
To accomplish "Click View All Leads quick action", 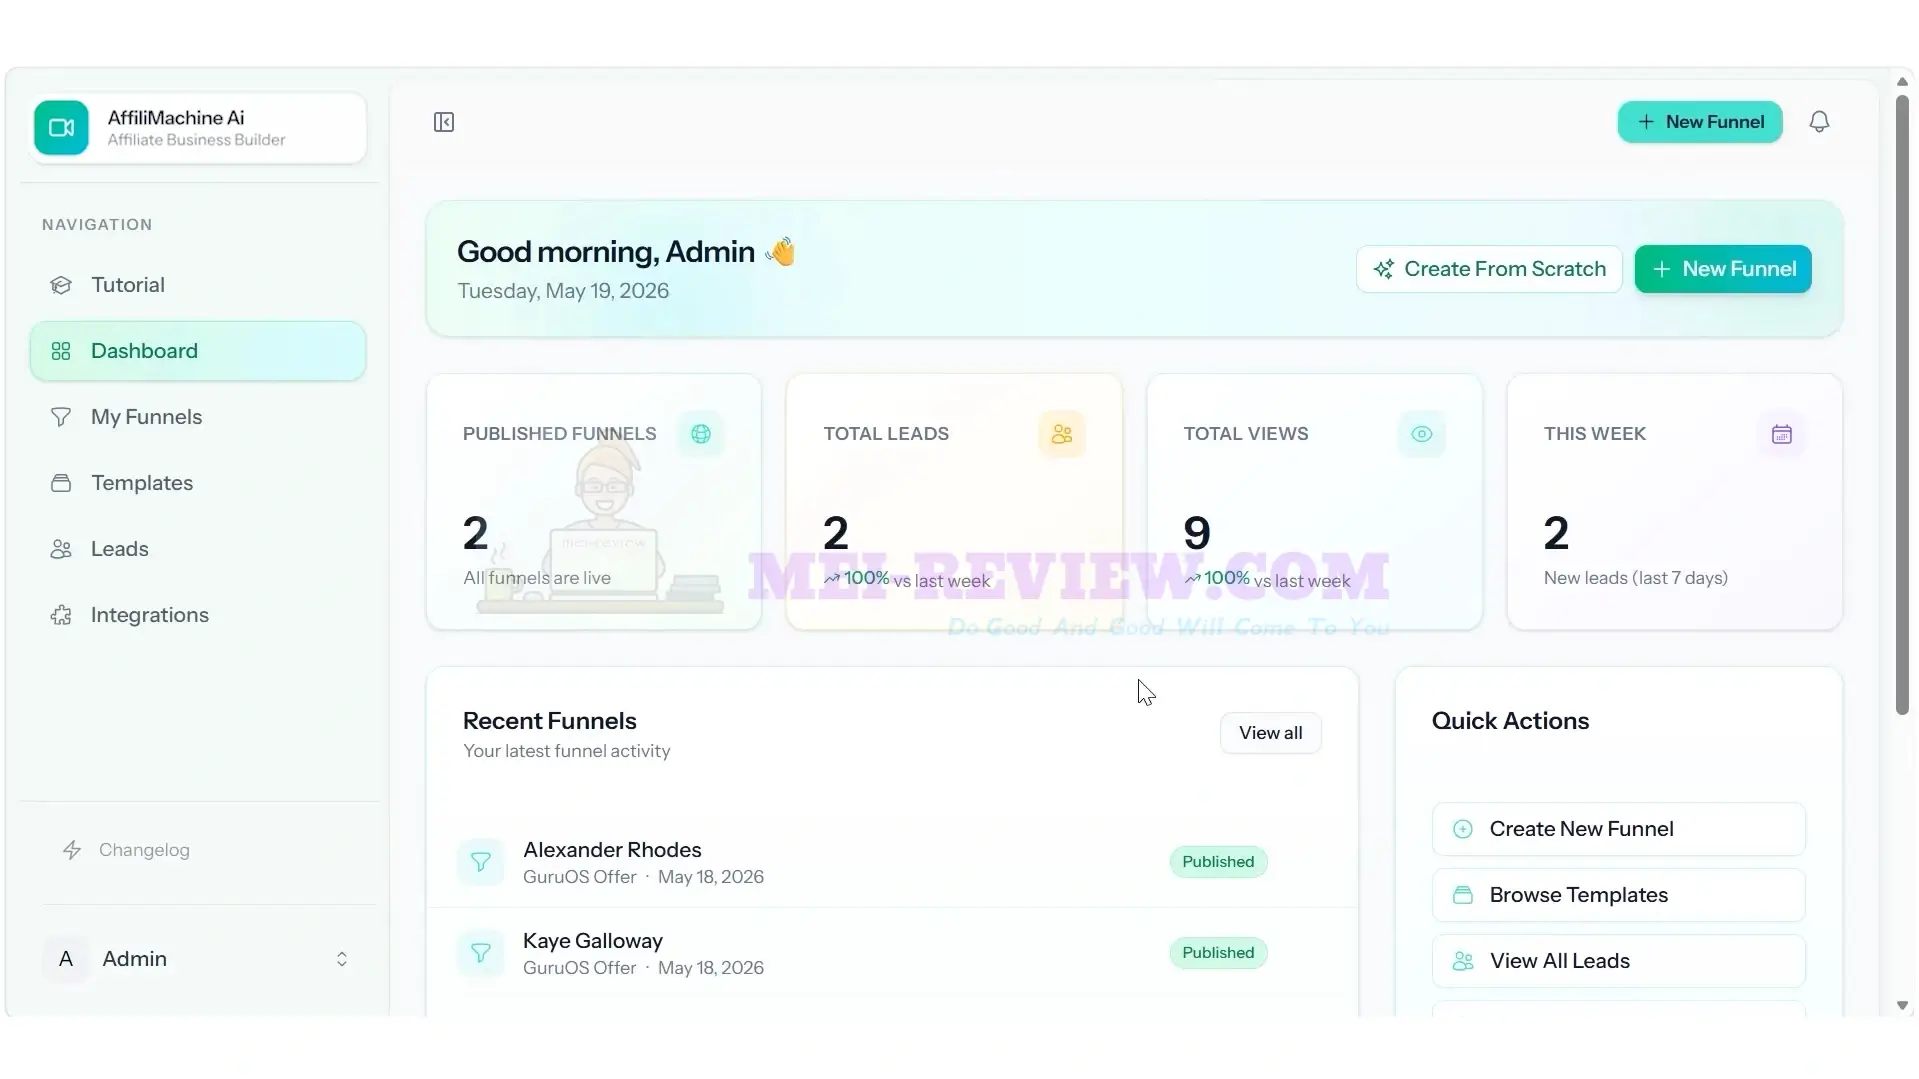I will pyautogui.click(x=1618, y=961).
